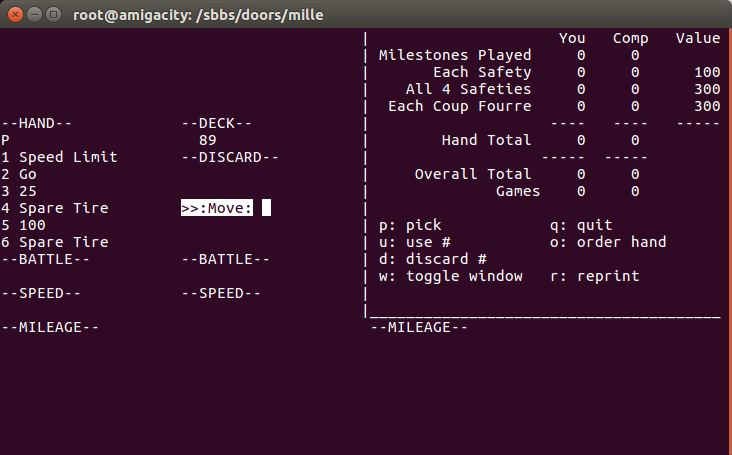Click the 'p: pick' command hint
732x455 pixels.
(x=410, y=225)
